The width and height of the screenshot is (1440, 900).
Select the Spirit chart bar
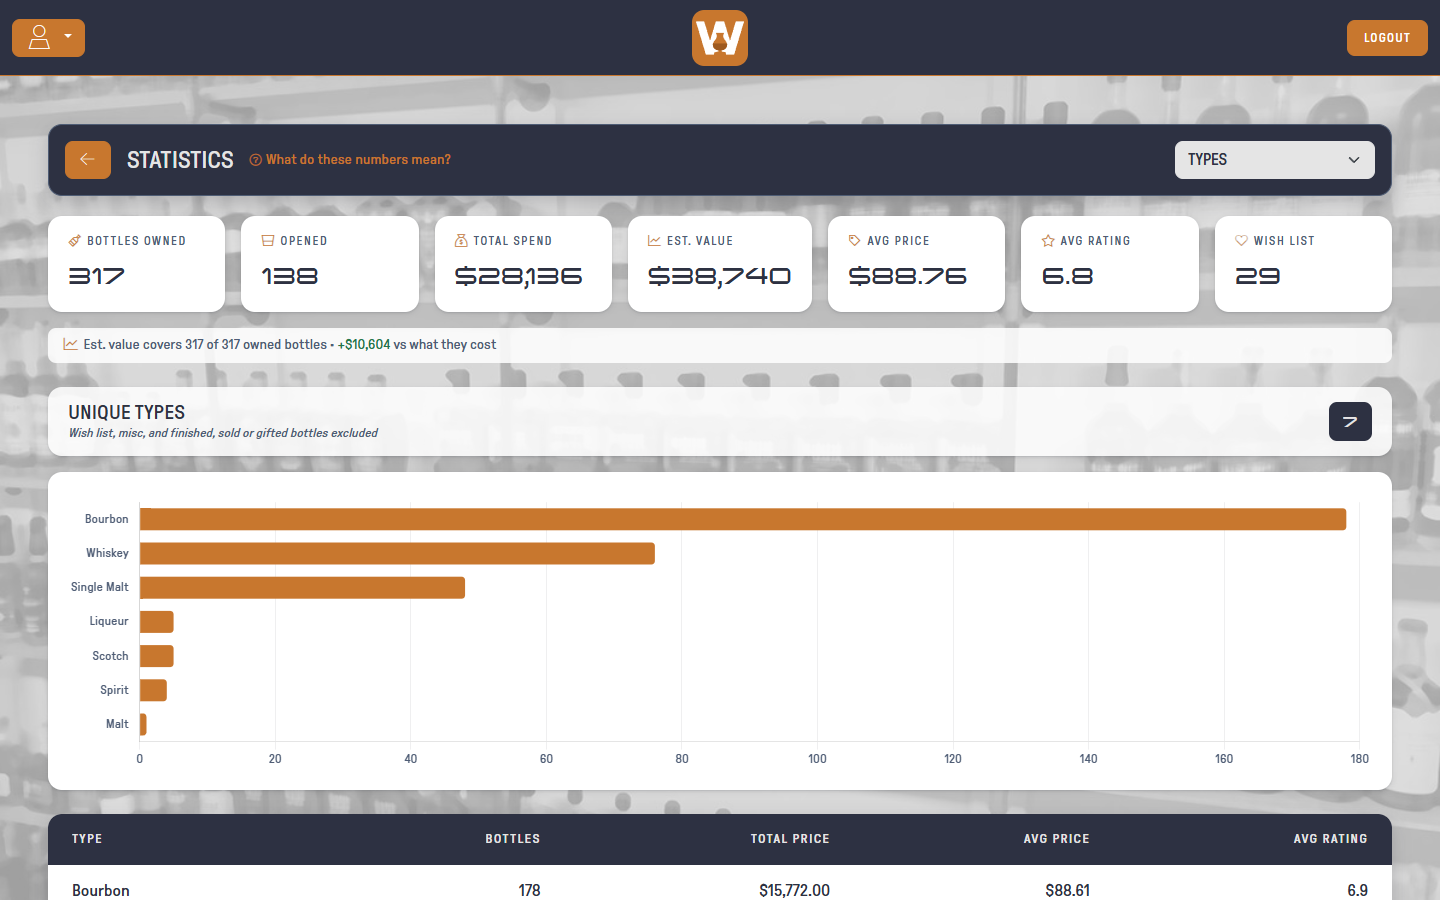153,690
